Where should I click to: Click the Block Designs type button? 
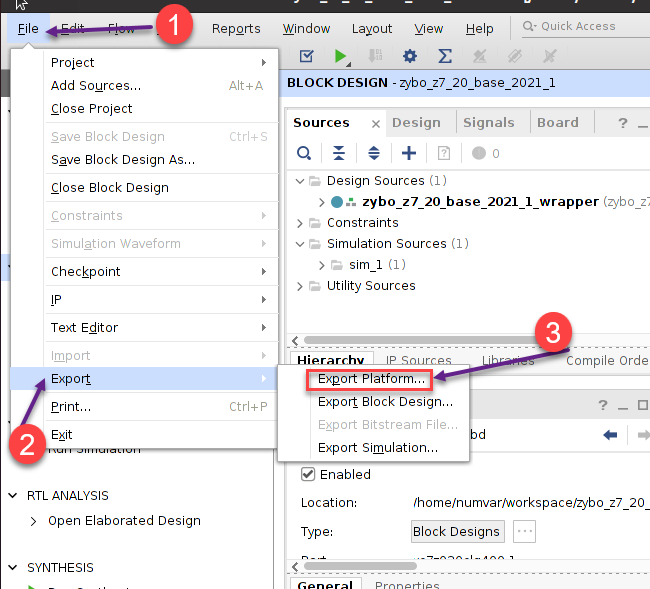(456, 532)
